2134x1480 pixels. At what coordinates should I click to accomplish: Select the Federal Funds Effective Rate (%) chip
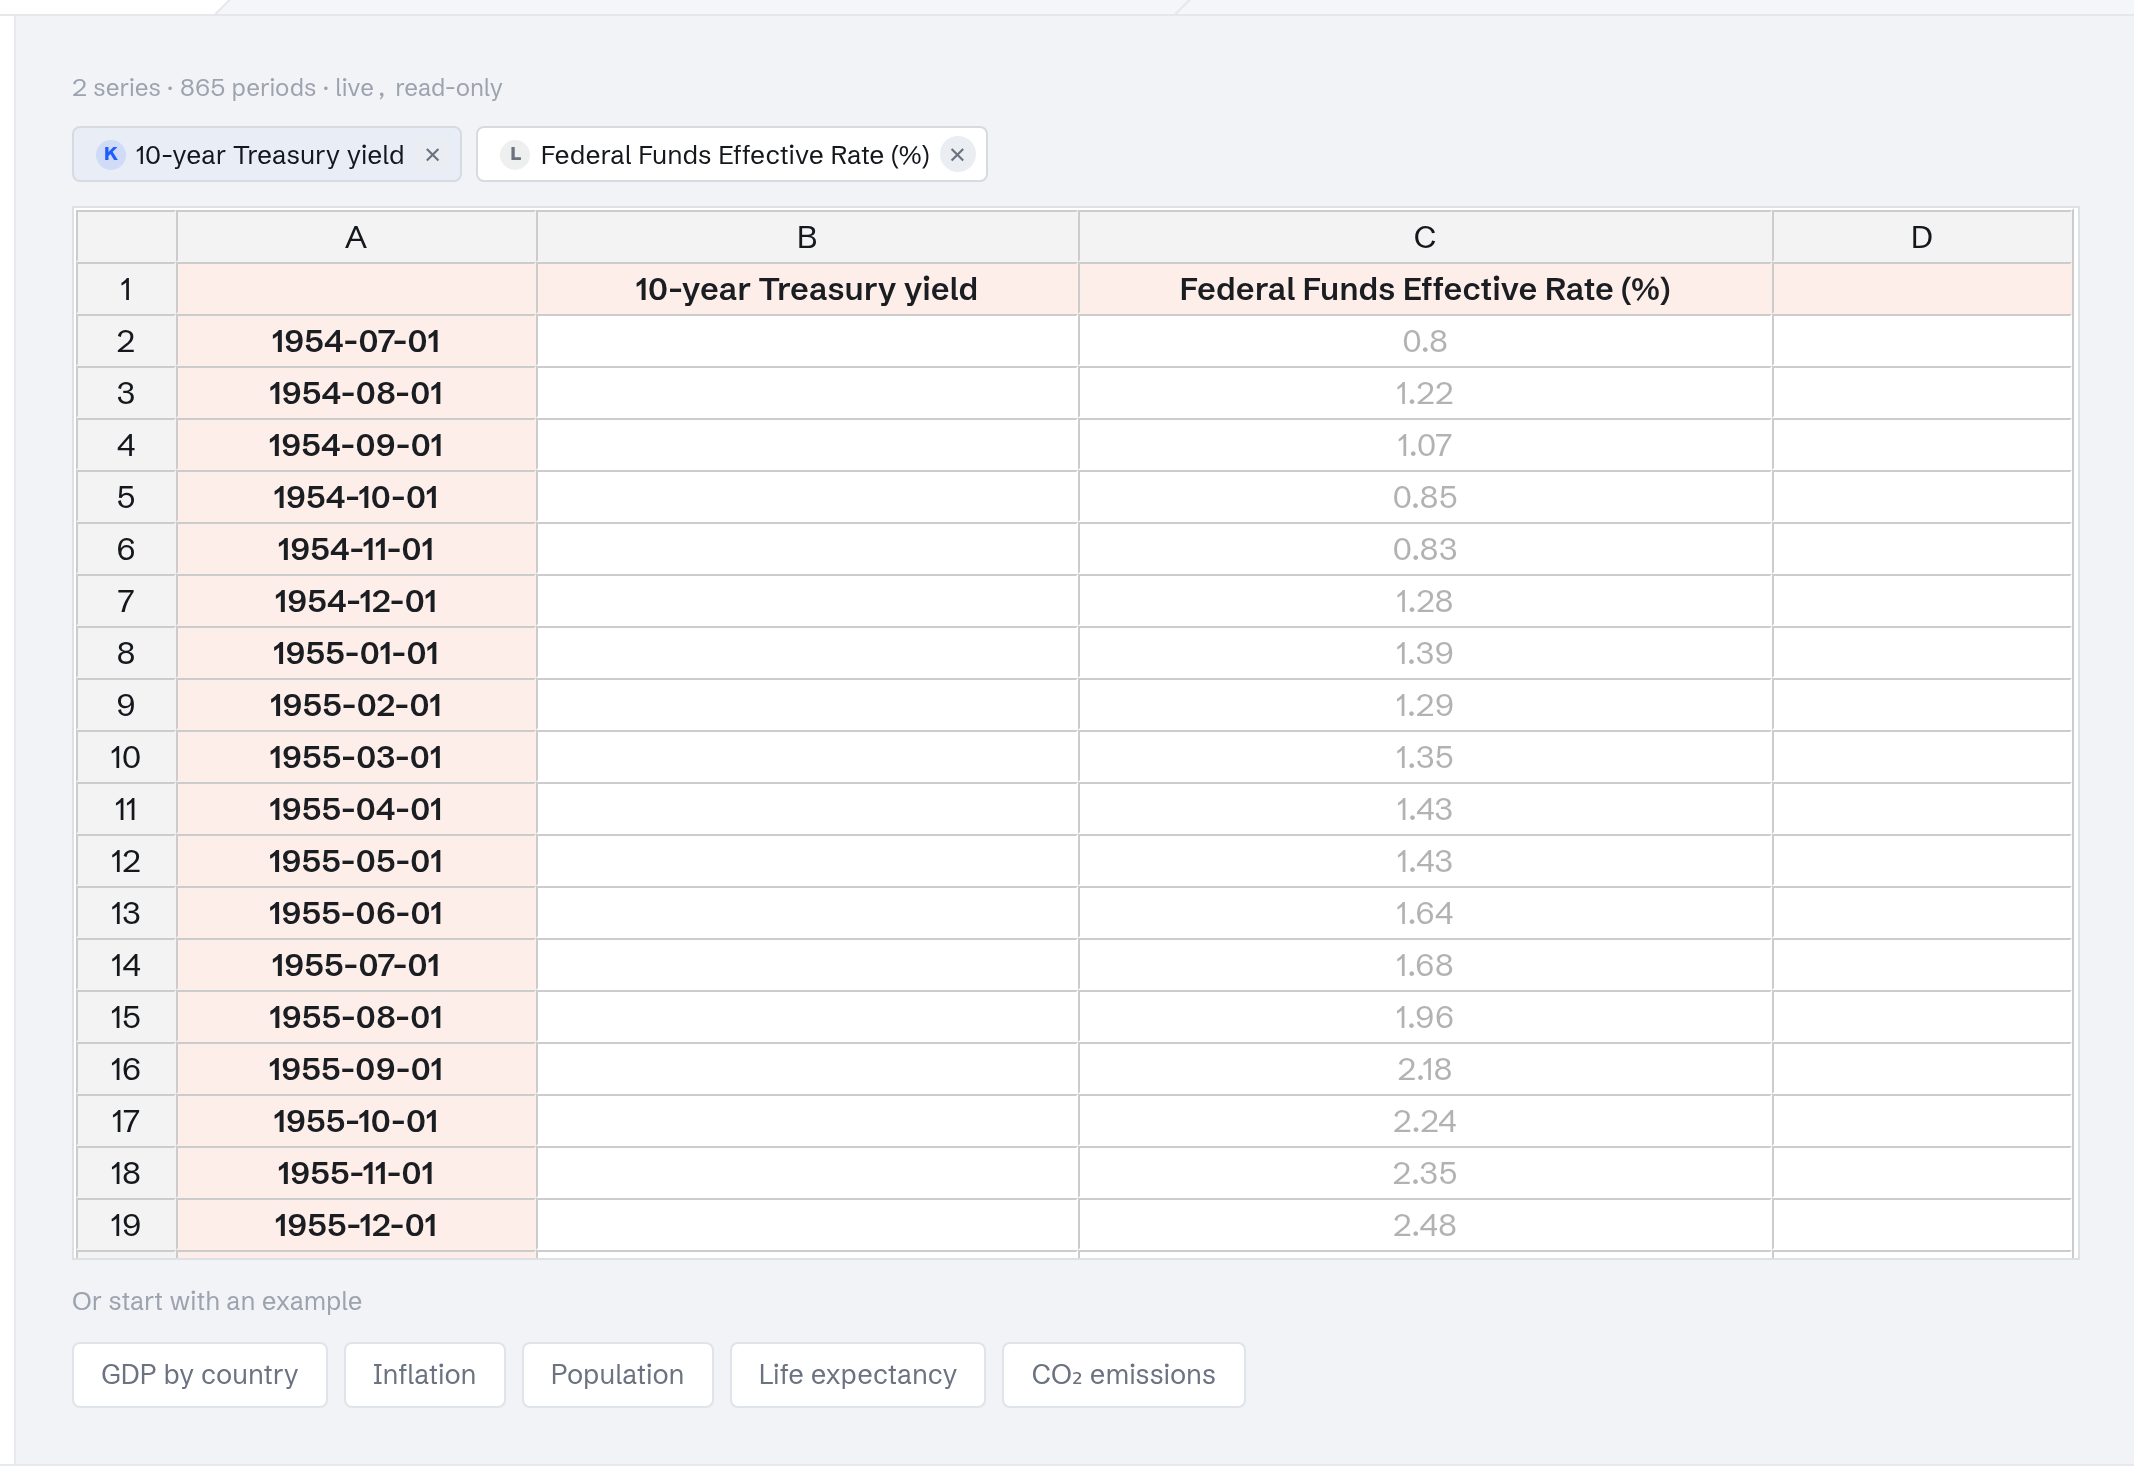click(732, 155)
